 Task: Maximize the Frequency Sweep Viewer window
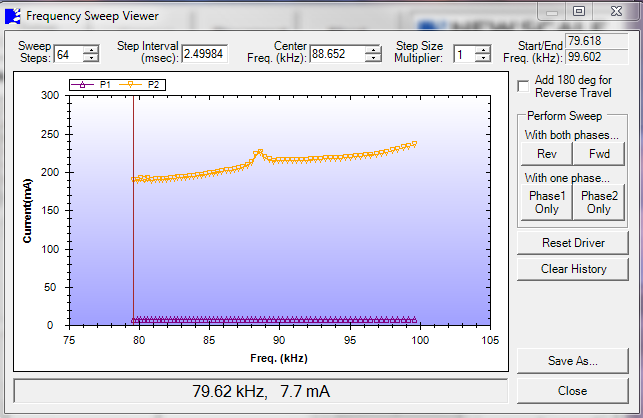point(579,11)
